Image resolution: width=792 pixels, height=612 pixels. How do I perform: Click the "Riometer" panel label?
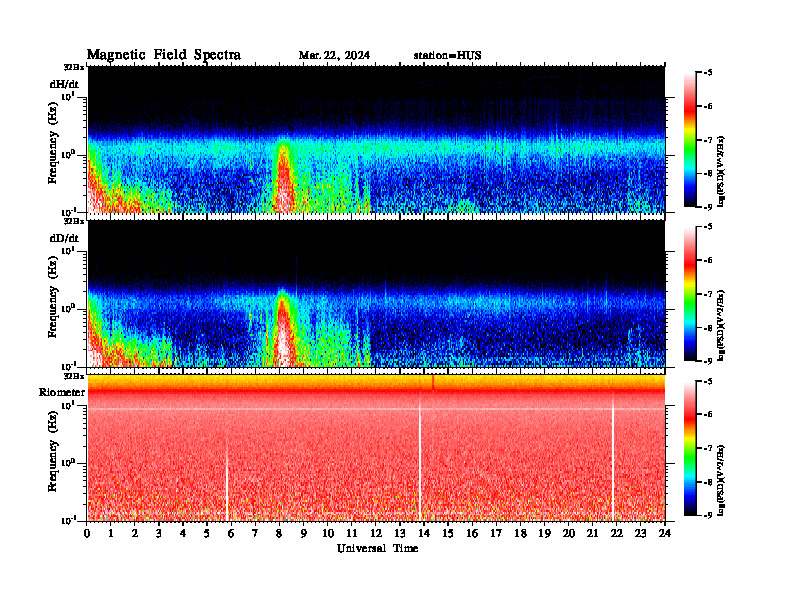tap(62, 392)
